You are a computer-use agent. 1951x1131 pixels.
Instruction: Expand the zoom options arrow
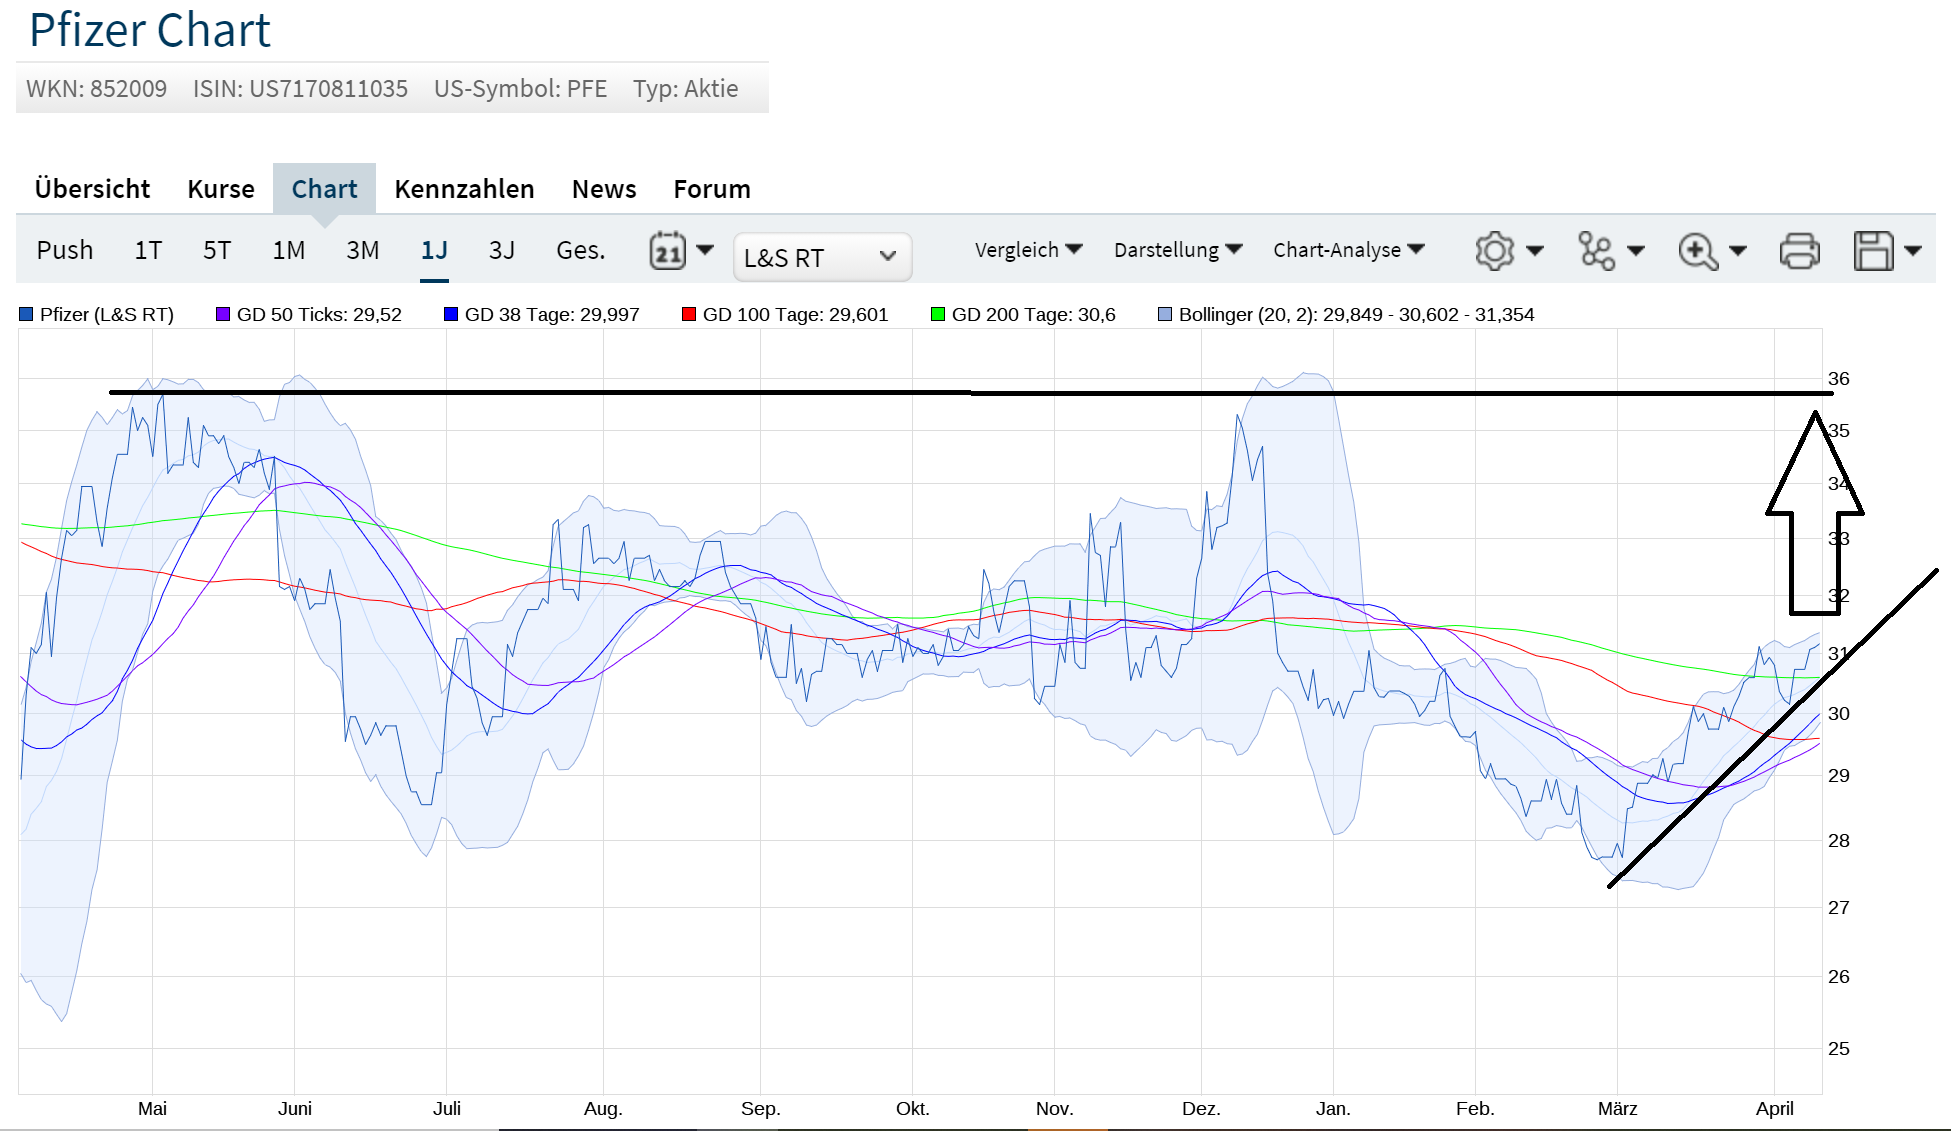(1738, 250)
